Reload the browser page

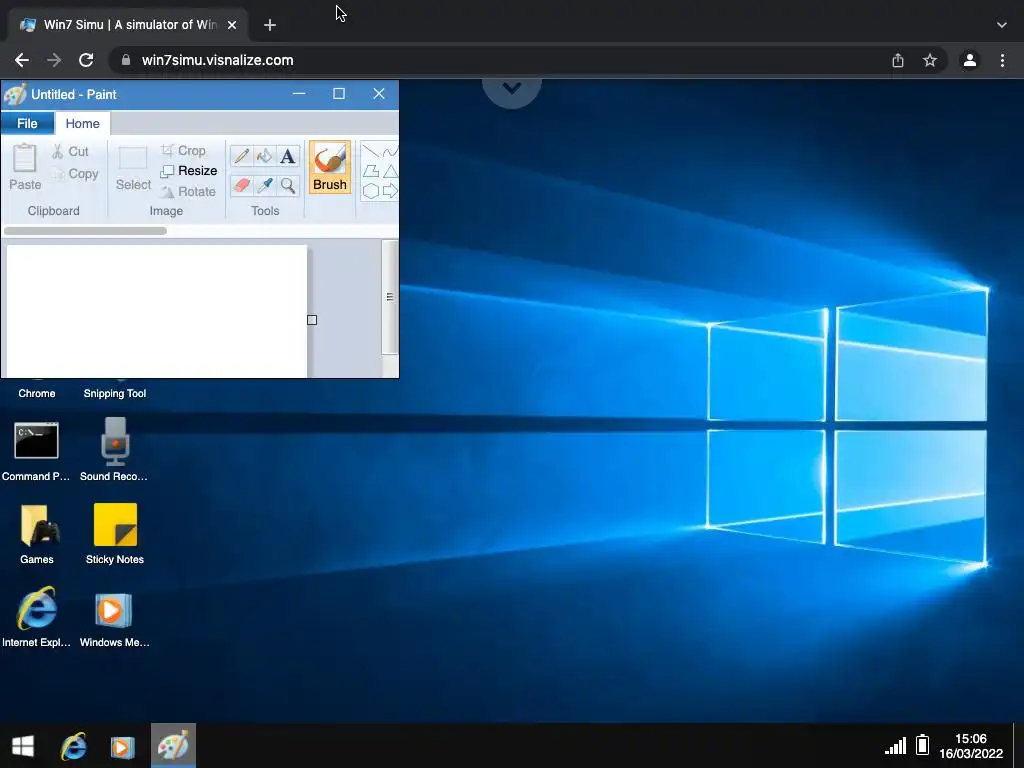86,60
